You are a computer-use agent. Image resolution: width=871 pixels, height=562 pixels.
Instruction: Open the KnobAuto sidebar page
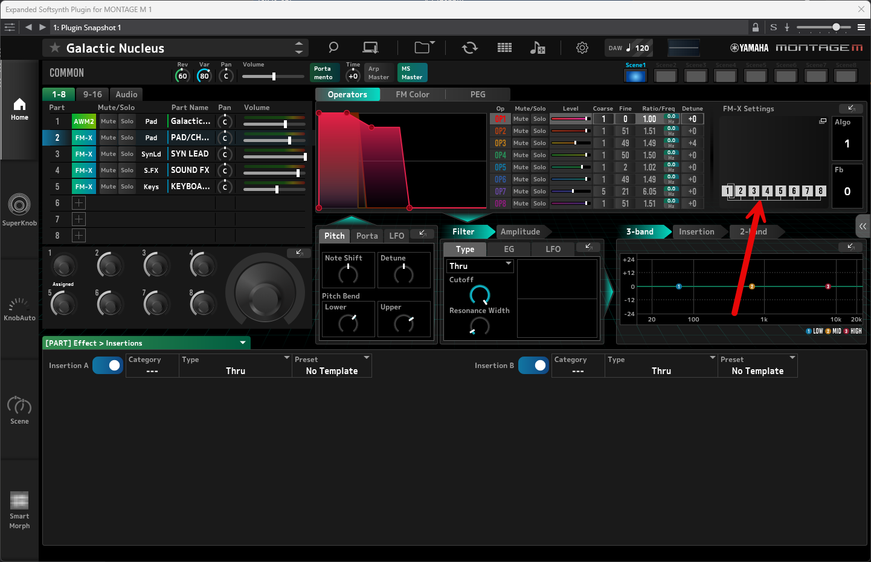[x=19, y=307]
